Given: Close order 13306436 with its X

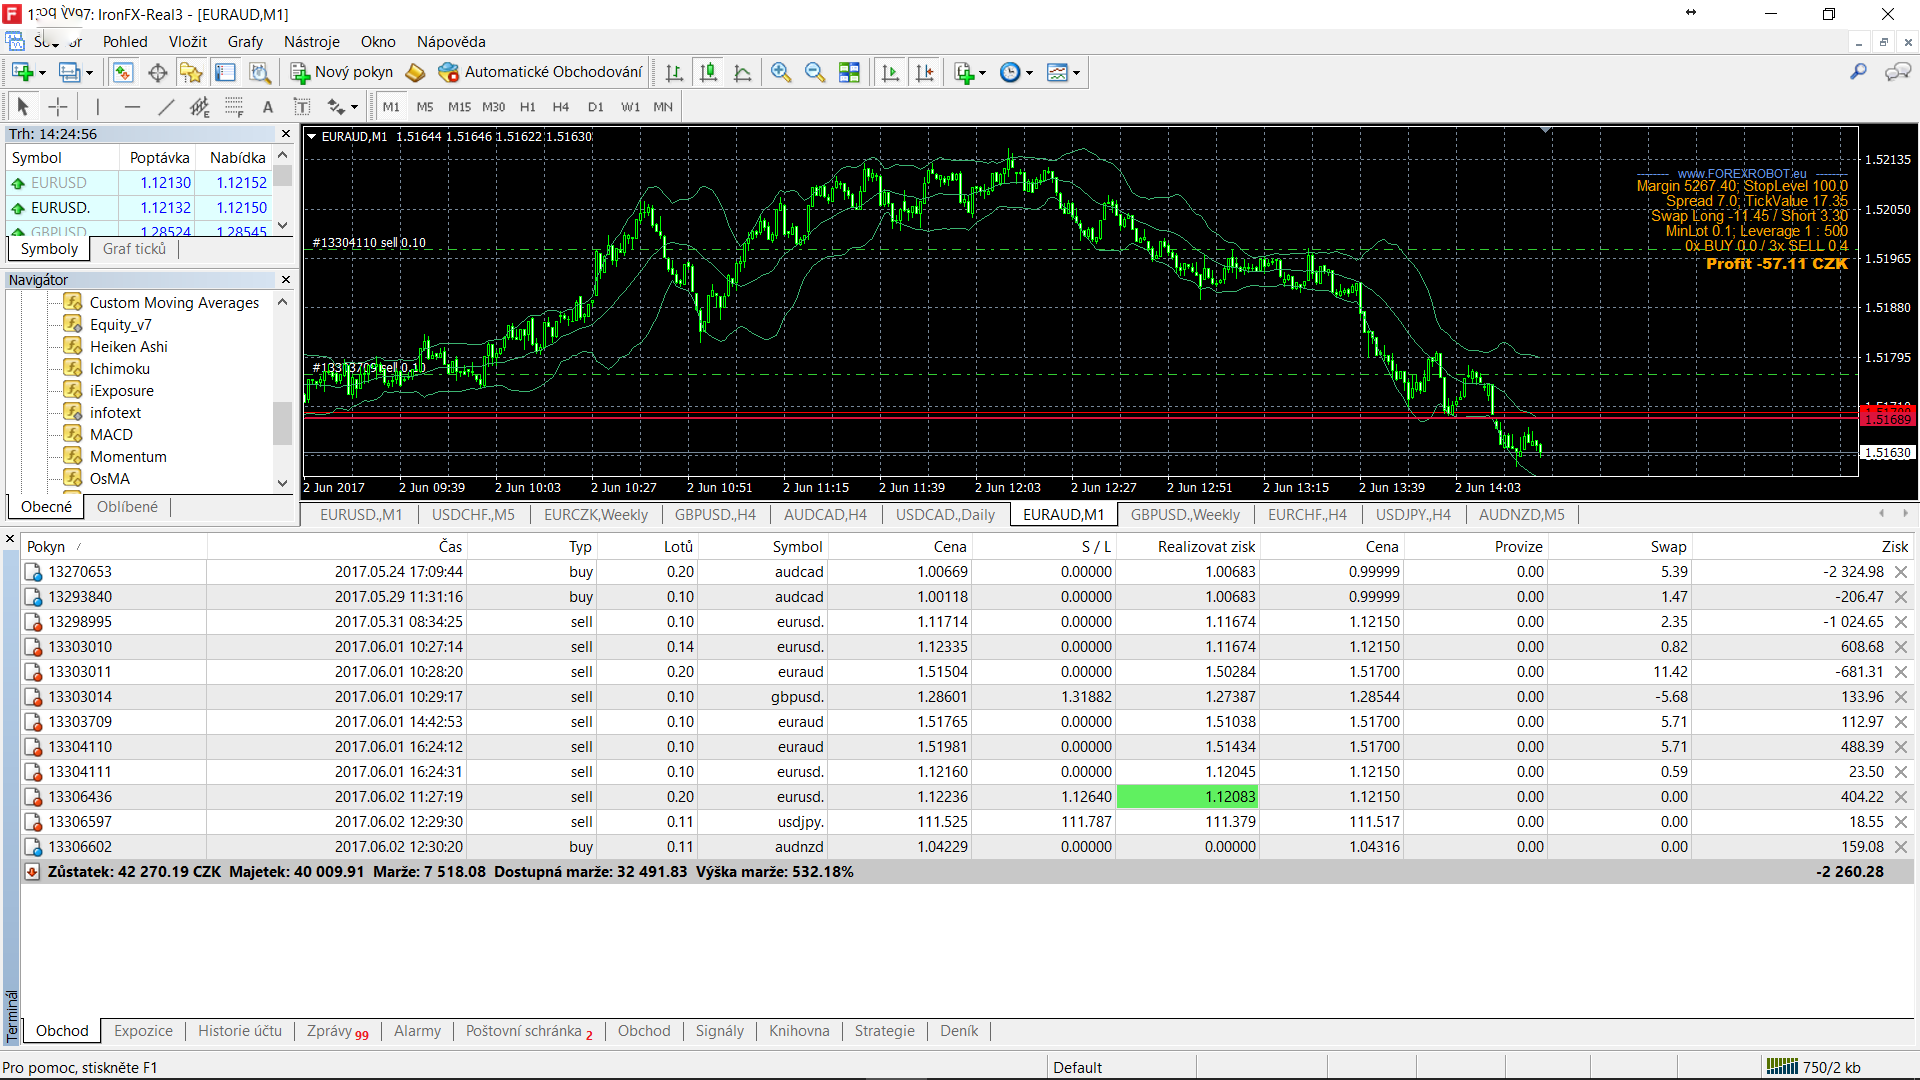Looking at the screenshot, I should [1901, 797].
